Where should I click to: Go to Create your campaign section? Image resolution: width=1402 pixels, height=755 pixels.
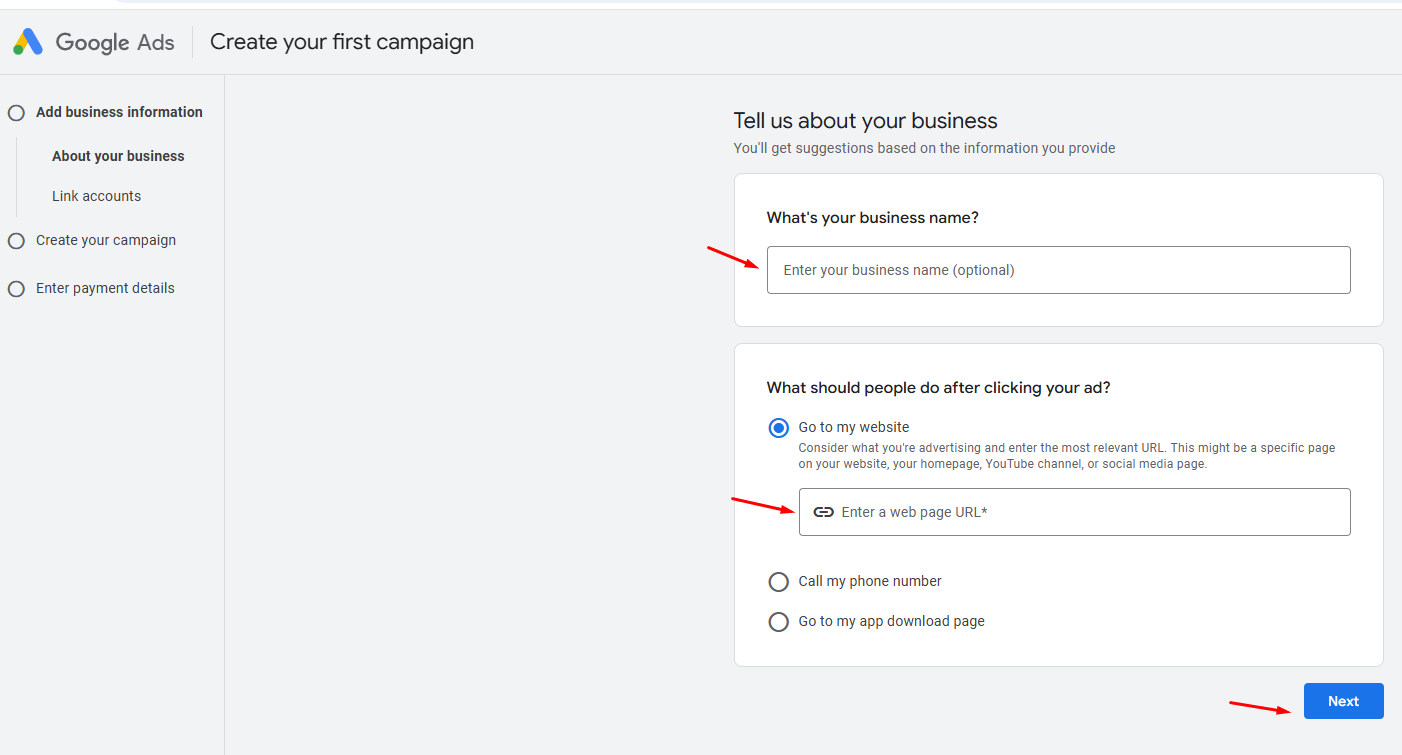[x=106, y=240]
